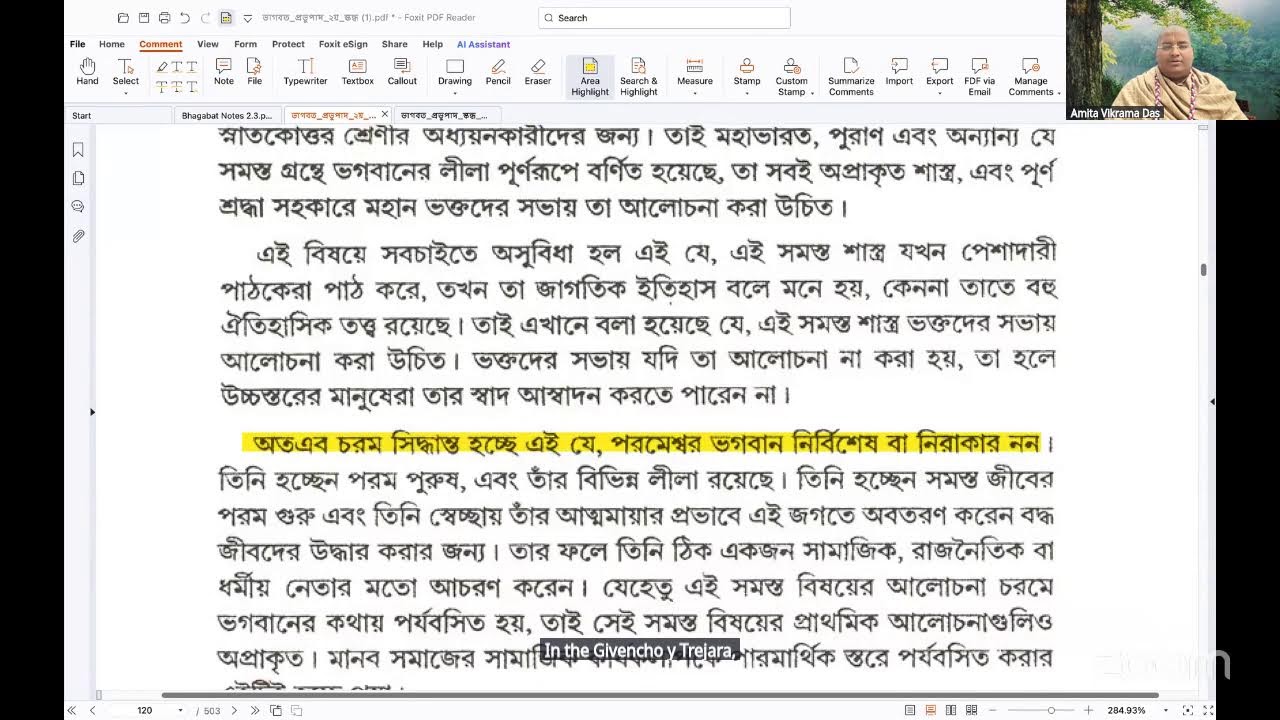
Task: Switch to the Home tab
Action: coord(112,44)
